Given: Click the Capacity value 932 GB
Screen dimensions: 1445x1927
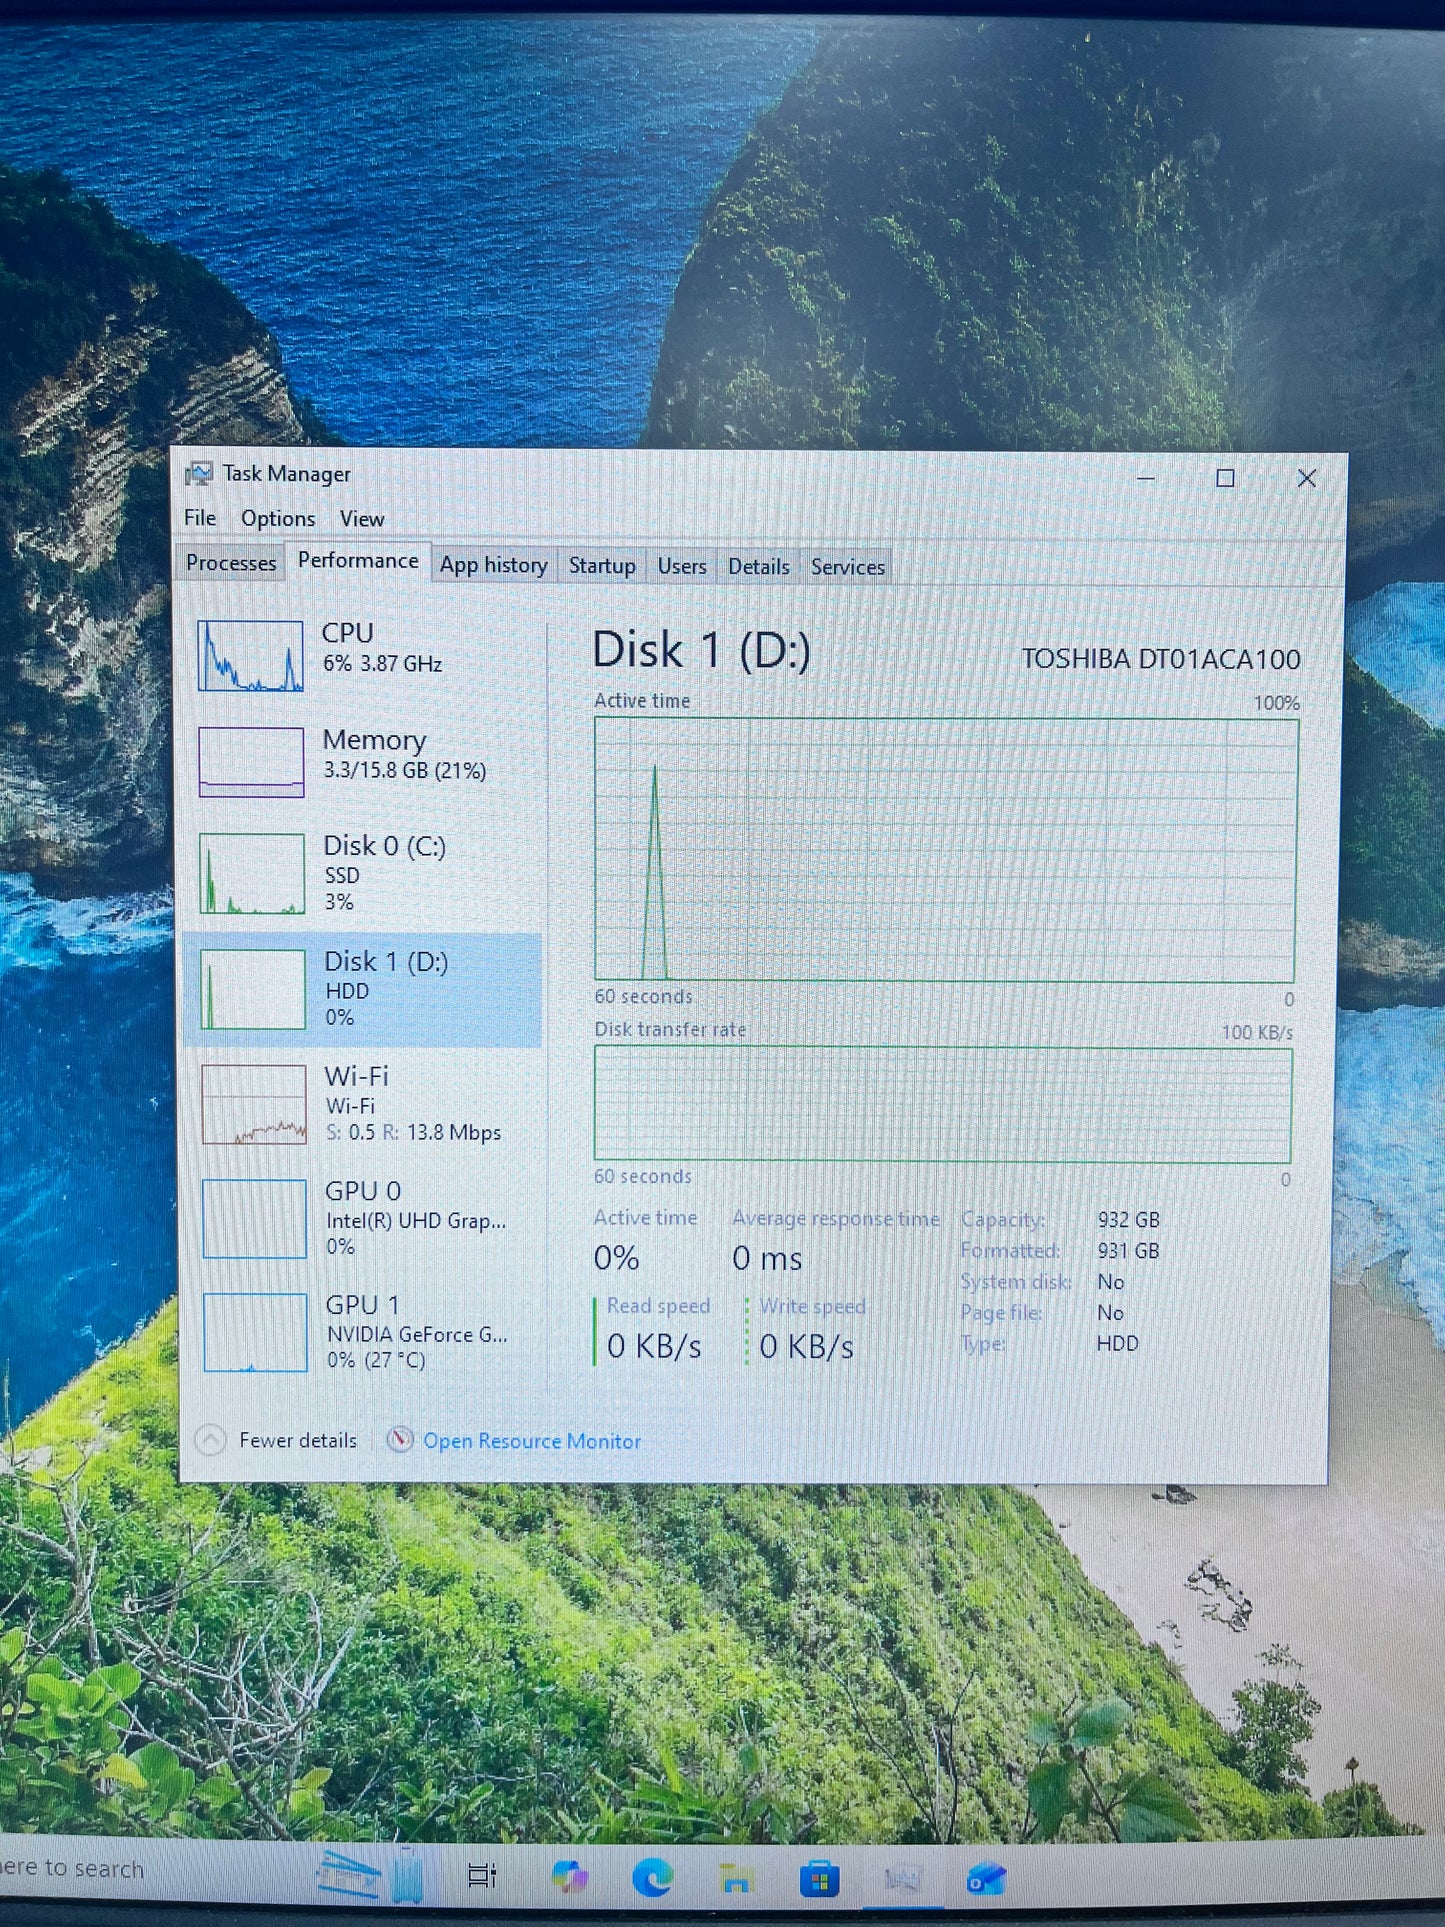Looking at the screenshot, I should point(1129,1220).
